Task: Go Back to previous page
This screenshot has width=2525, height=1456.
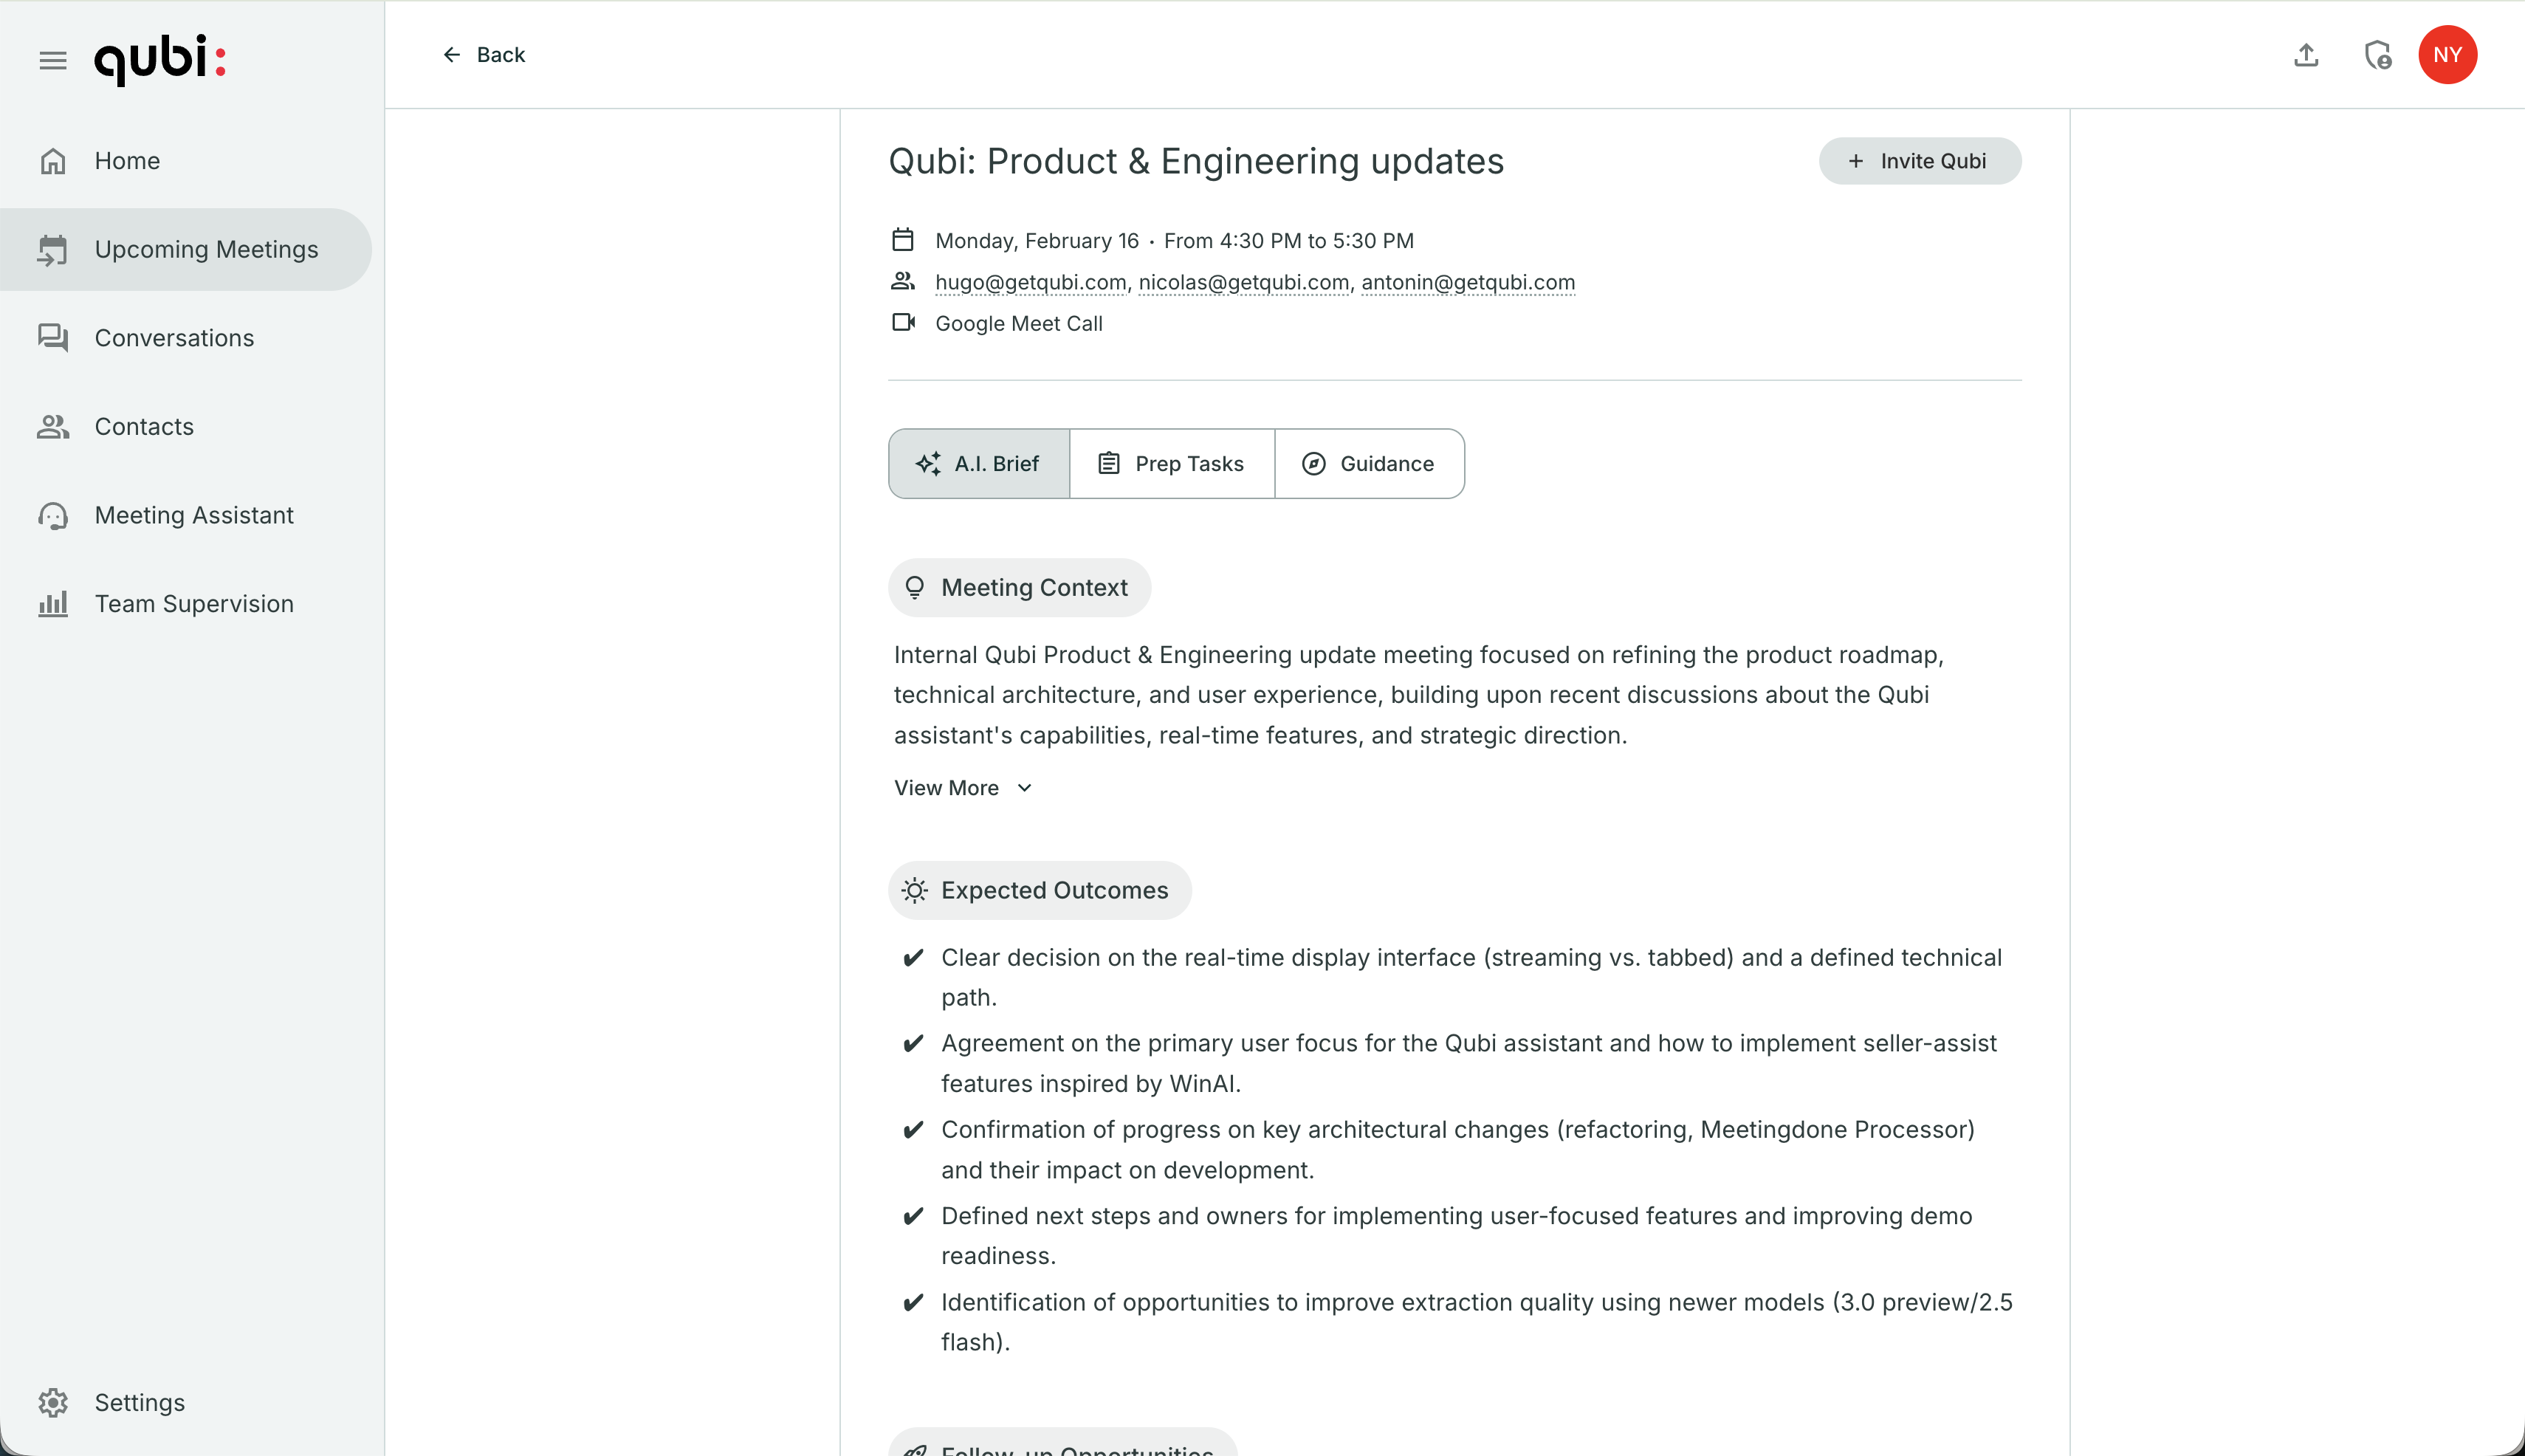Action: [484, 55]
